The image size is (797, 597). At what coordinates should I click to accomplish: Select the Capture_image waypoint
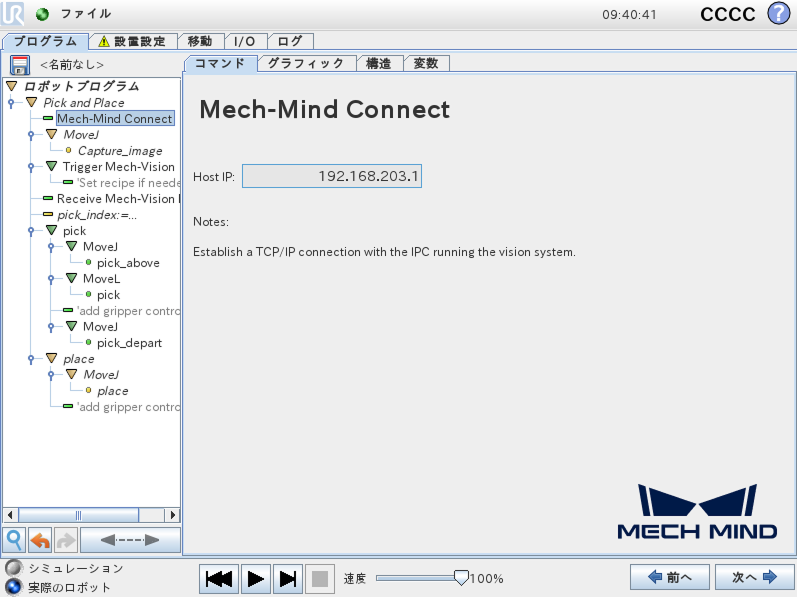click(x=120, y=150)
